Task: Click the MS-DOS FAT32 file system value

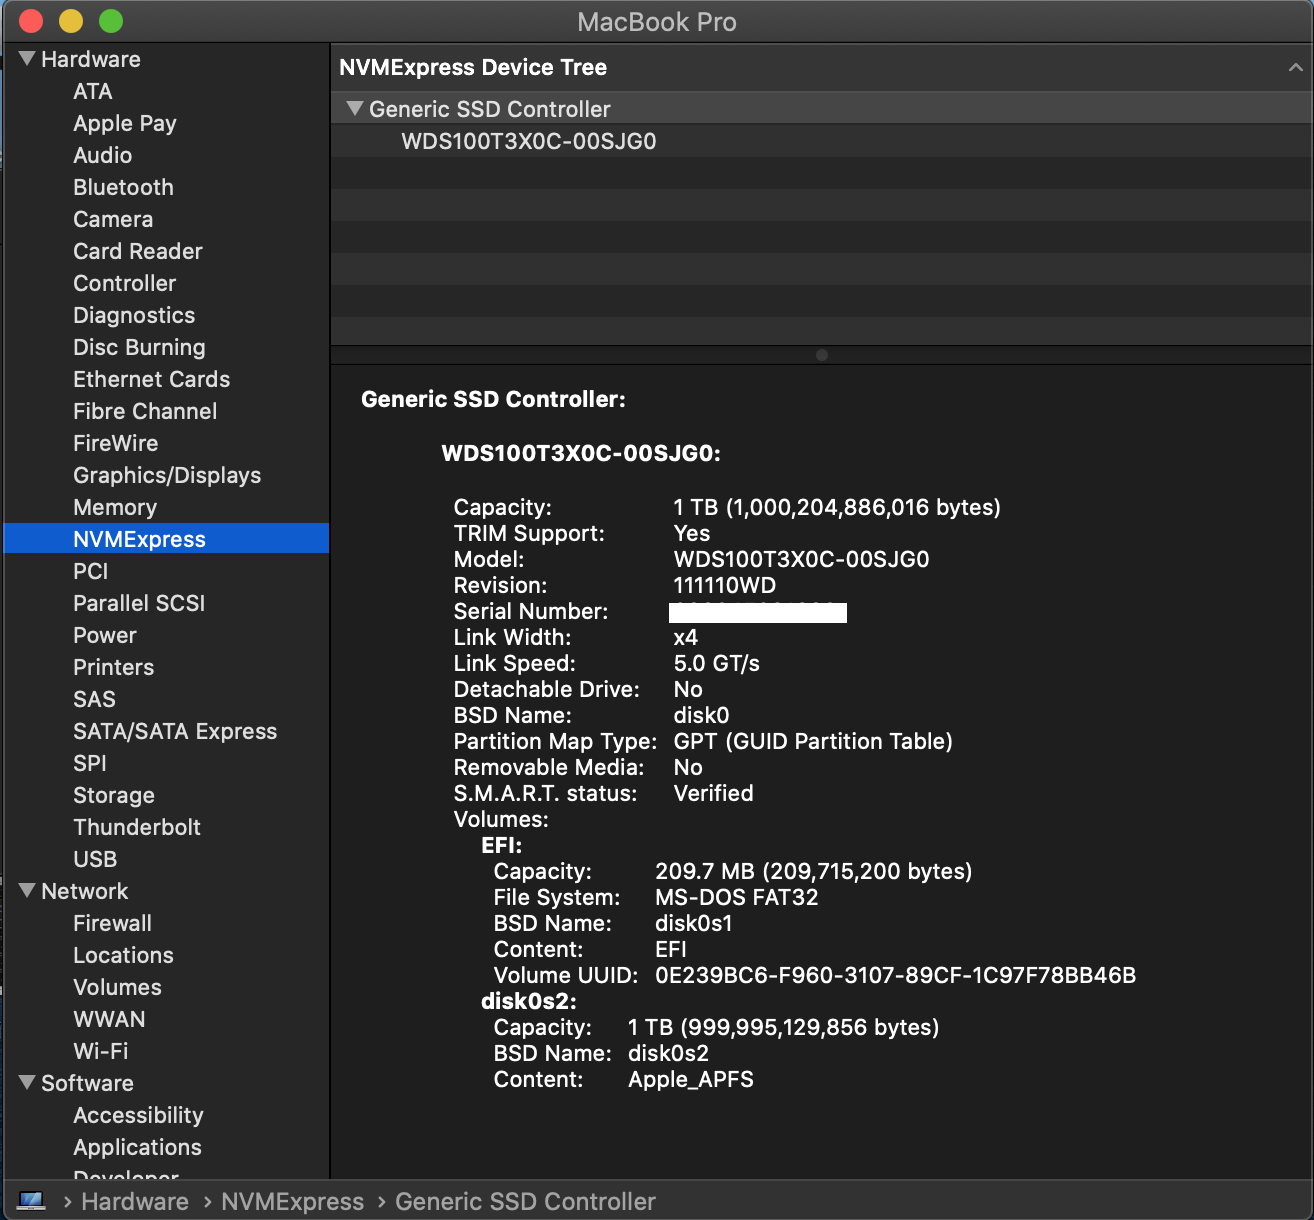Action: tap(737, 897)
